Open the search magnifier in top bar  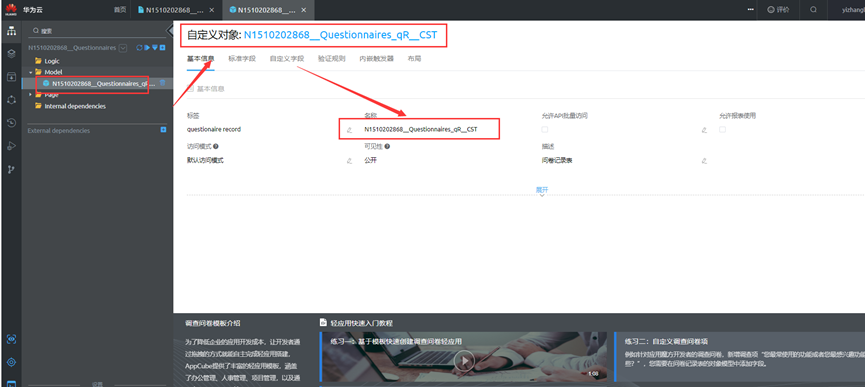(x=814, y=9)
